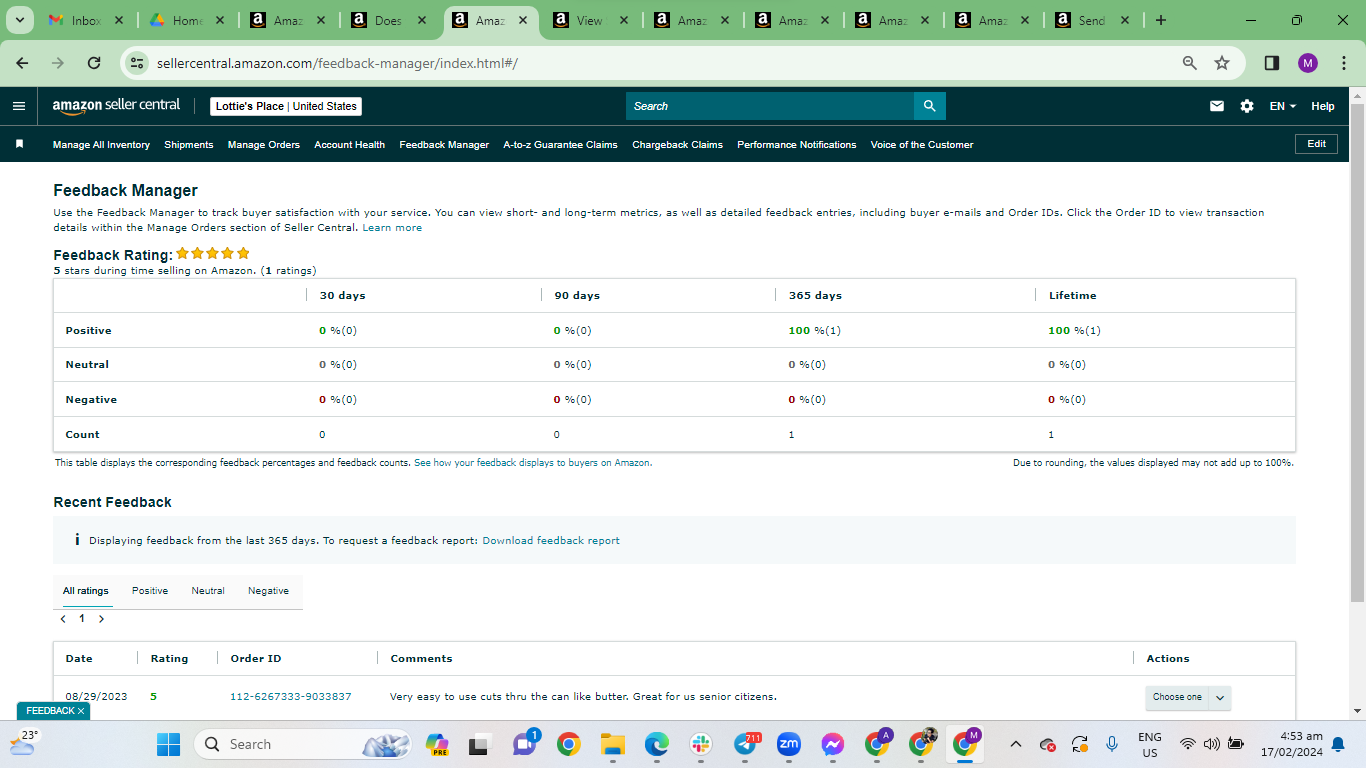Select the All ratings tab
The height and width of the screenshot is (768, 1366).
coord(86,591)
